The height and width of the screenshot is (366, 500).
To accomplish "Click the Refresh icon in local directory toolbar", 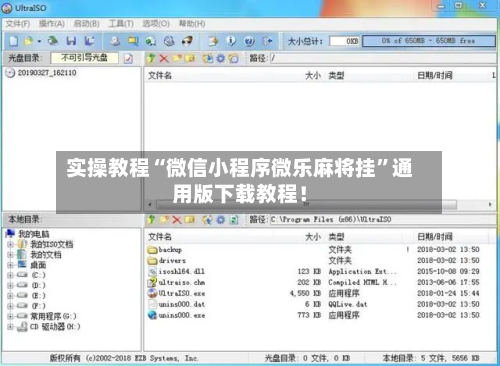I will coord(234,219).
